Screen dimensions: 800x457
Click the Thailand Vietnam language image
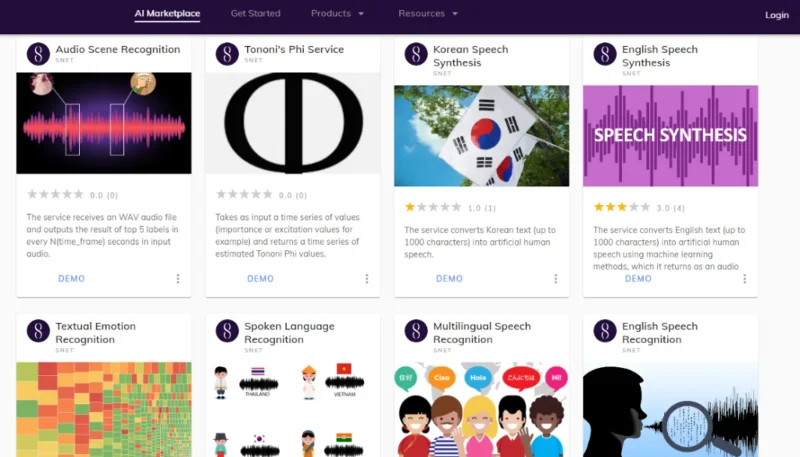pos(293,410)
